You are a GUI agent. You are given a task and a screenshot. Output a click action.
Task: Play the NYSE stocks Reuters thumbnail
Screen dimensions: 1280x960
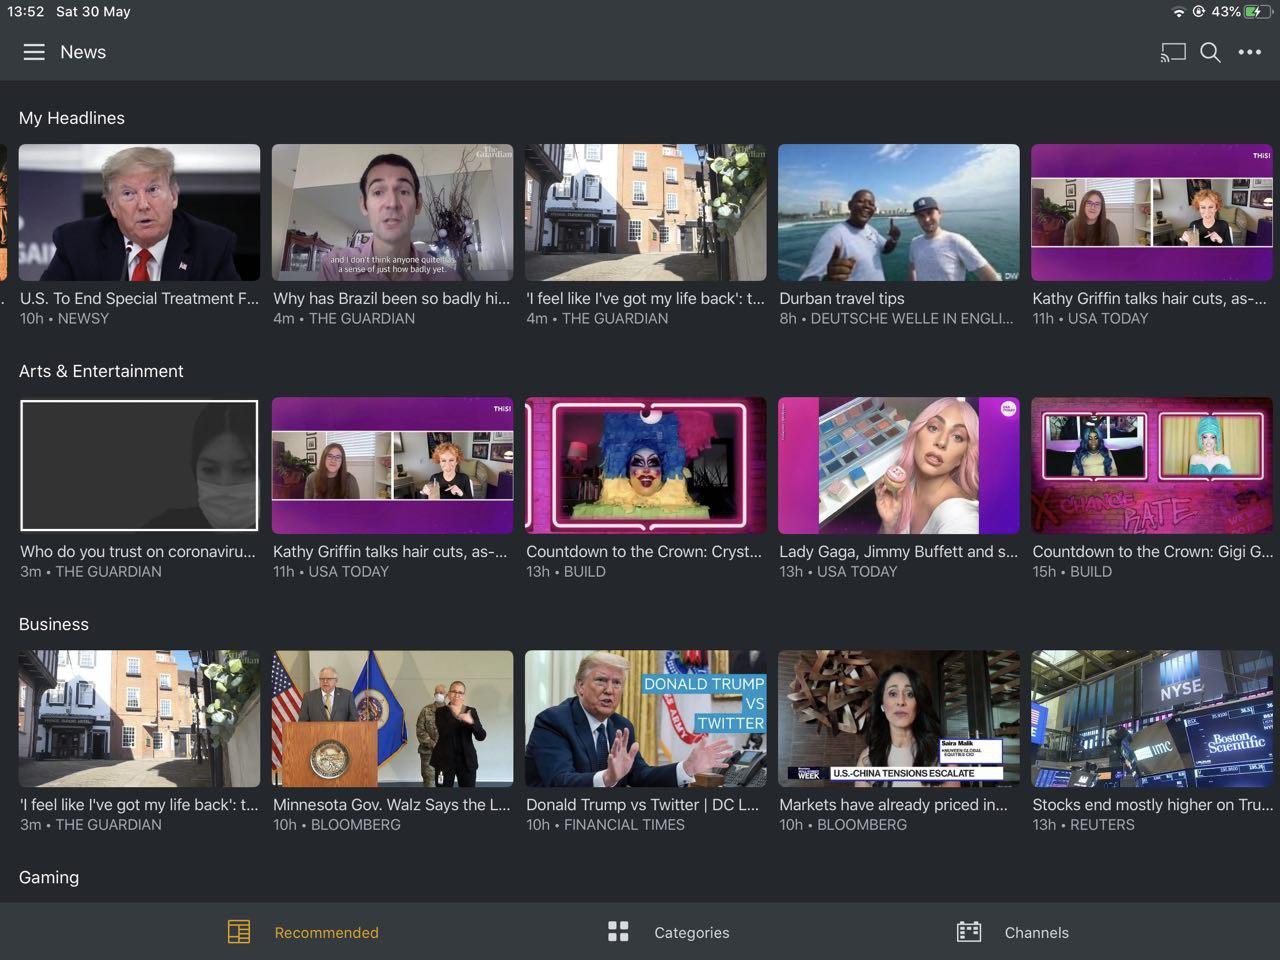pos(1152,718)
